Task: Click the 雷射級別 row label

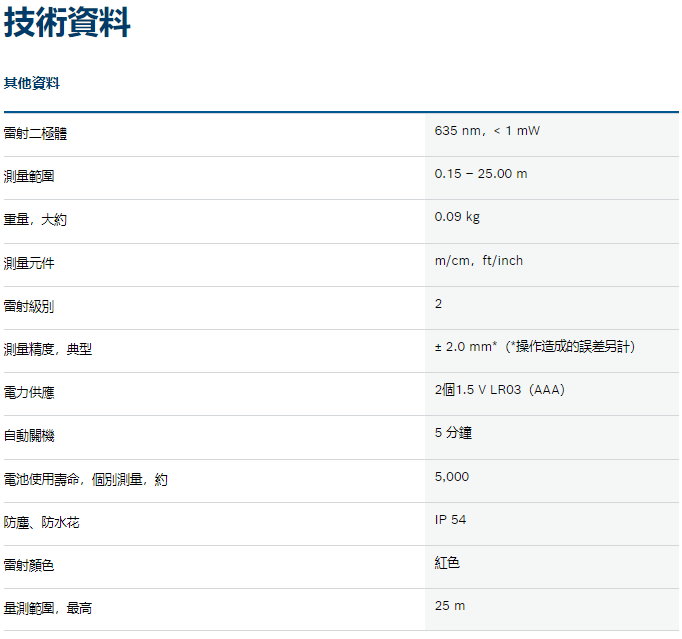Action: pos(29,306)
